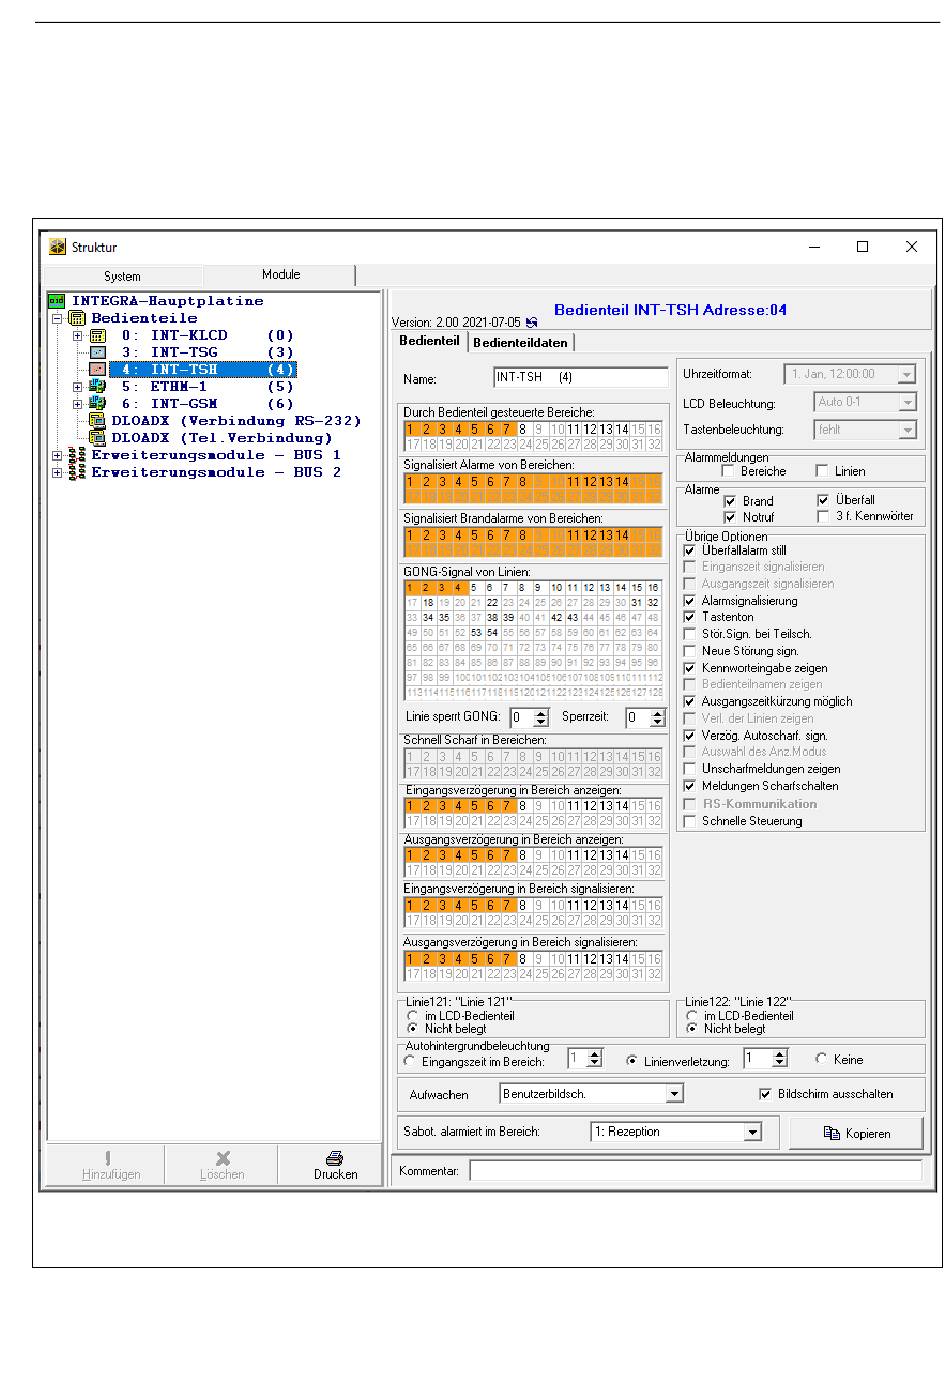Click the INT-TSH device icon
Image resolution: width=950 pixels, height=1397 pixels.
[97, 370]
